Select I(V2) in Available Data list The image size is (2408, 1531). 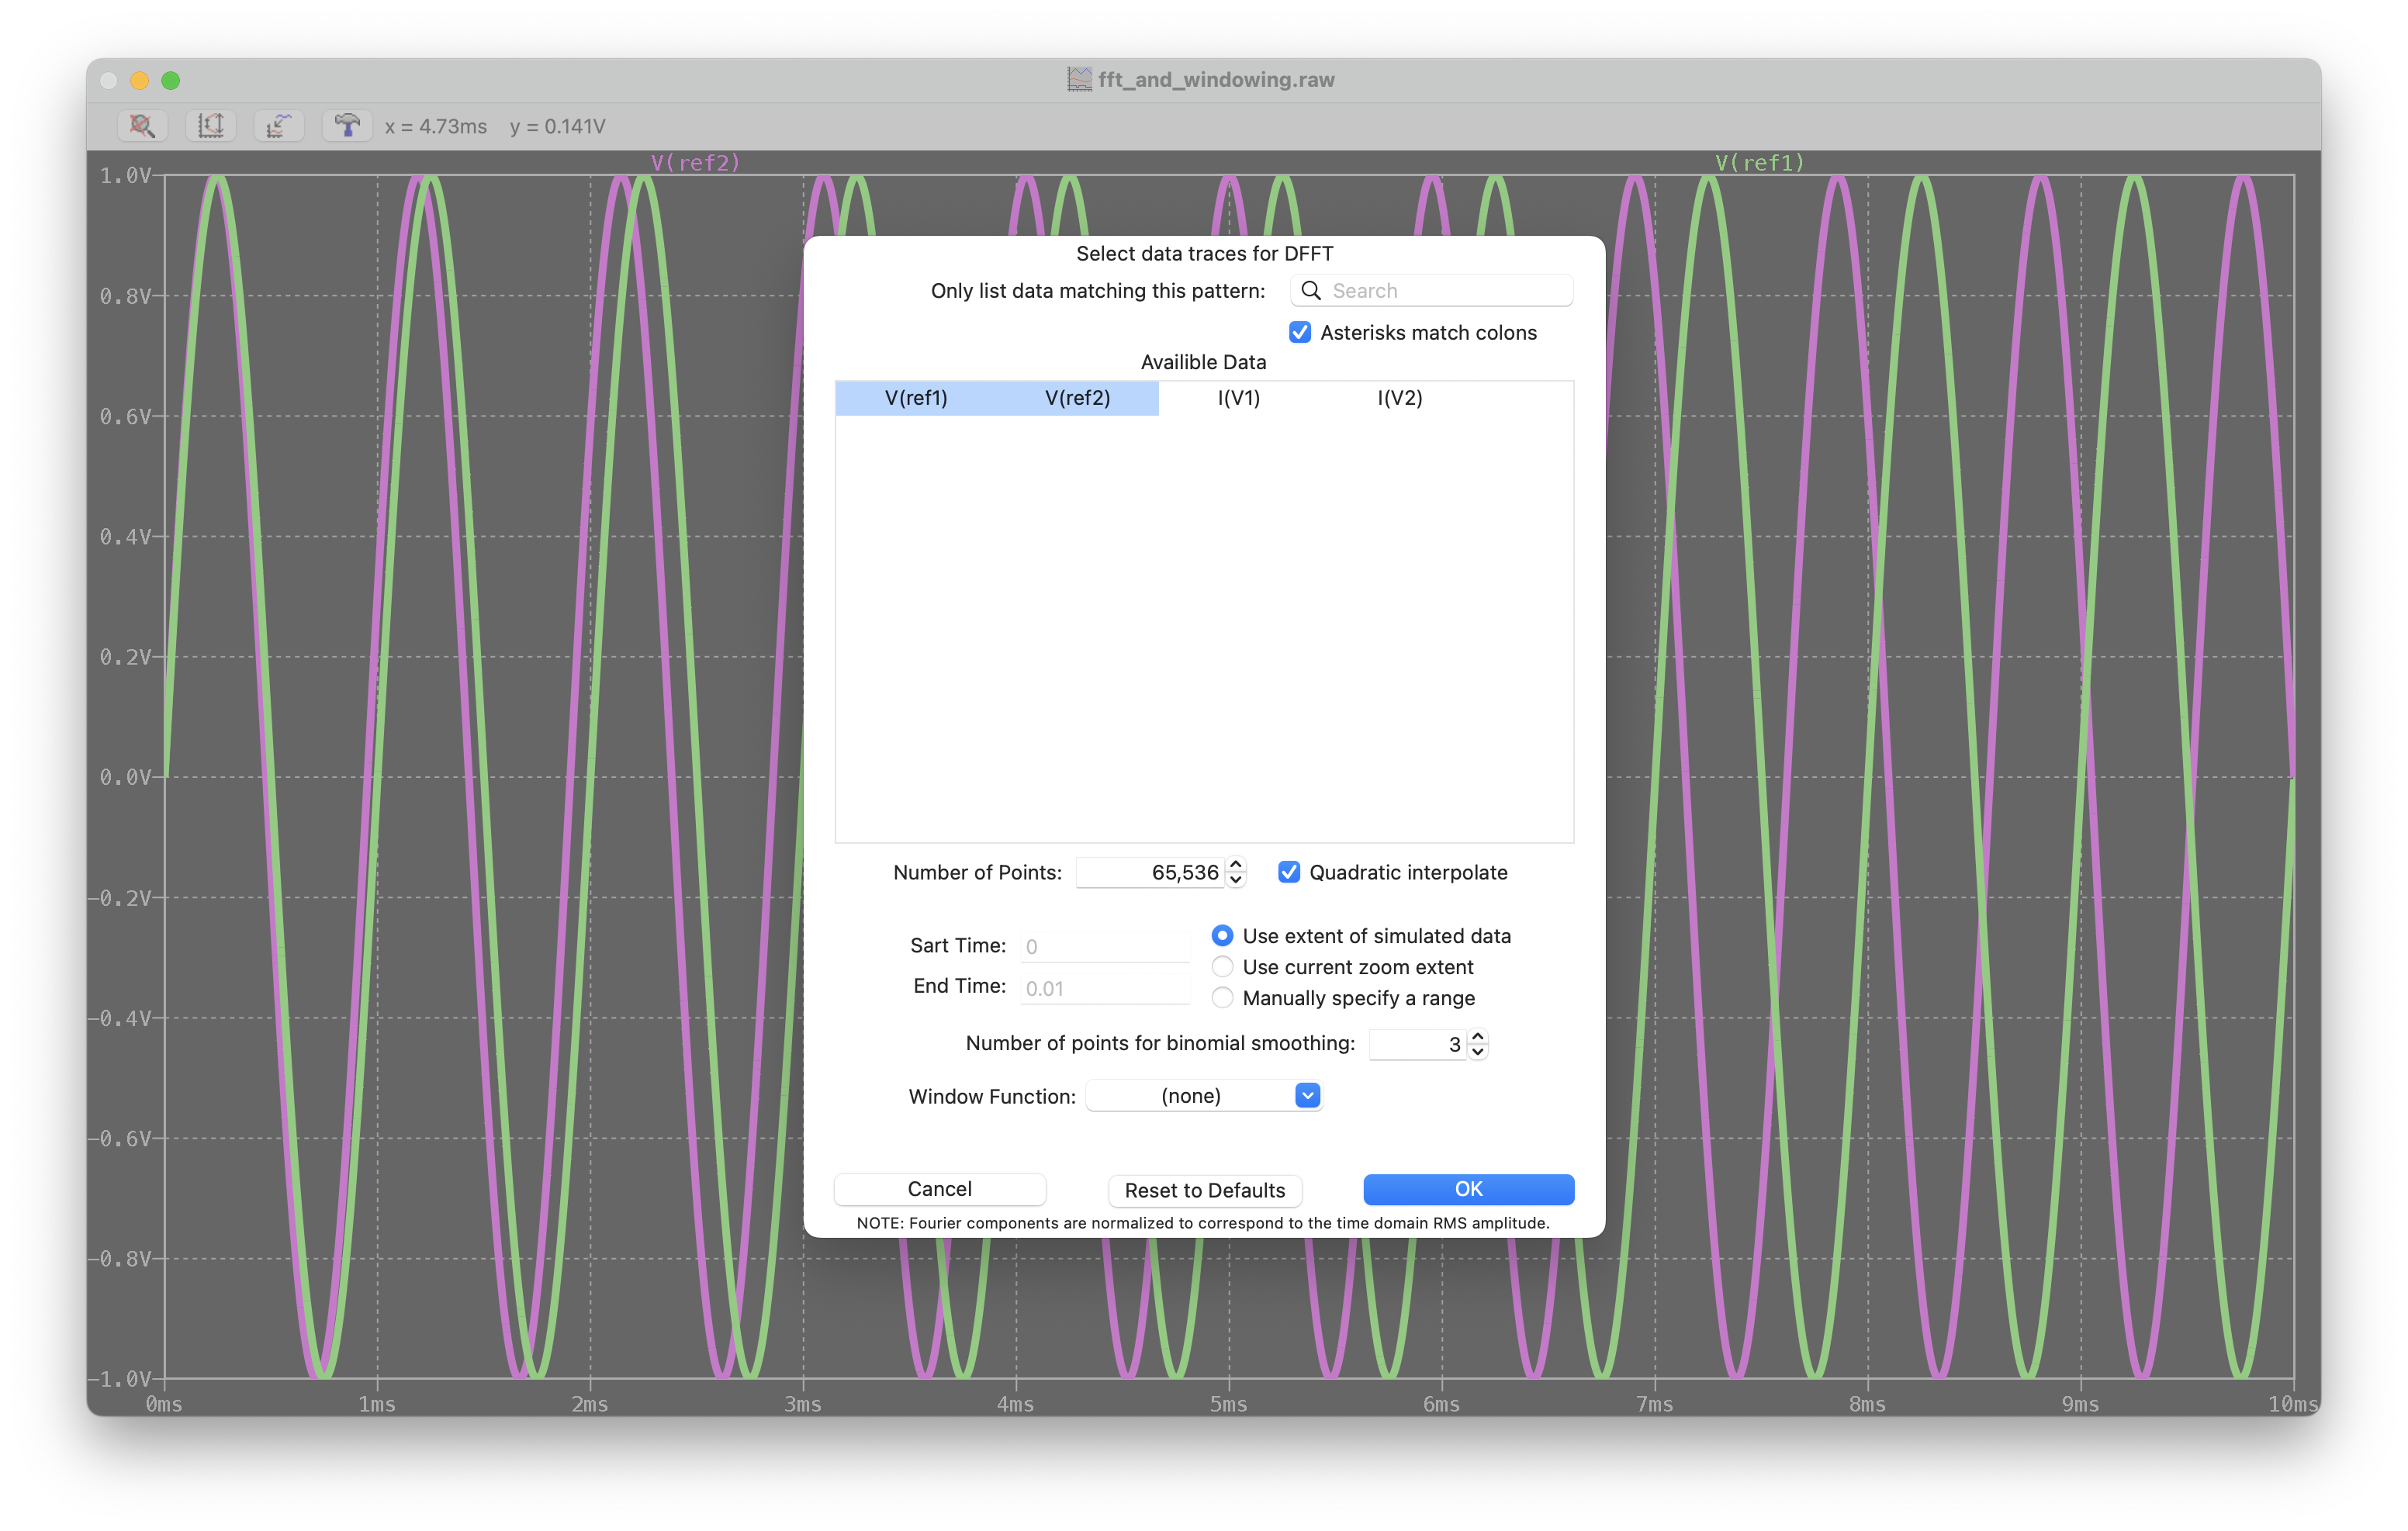[1399, 398]
